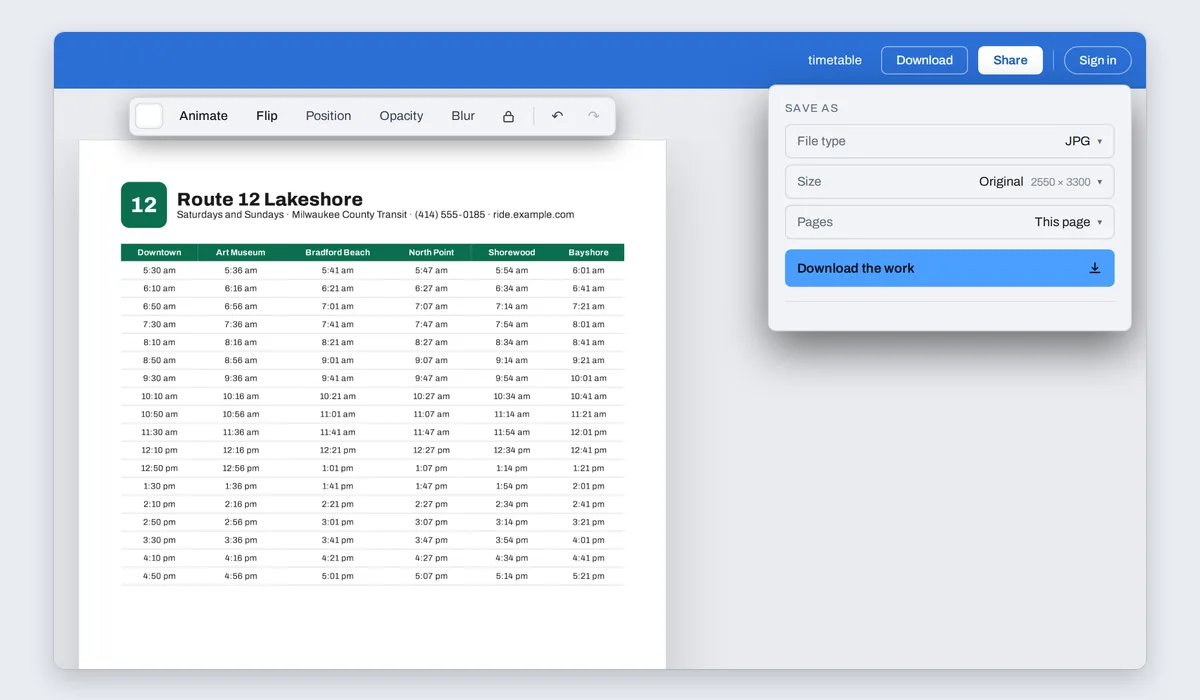Click the 3:36 pm Art Museum cell
This screenshot has height=700, width=1200.
pyautogui.click(x=241, y=541)
